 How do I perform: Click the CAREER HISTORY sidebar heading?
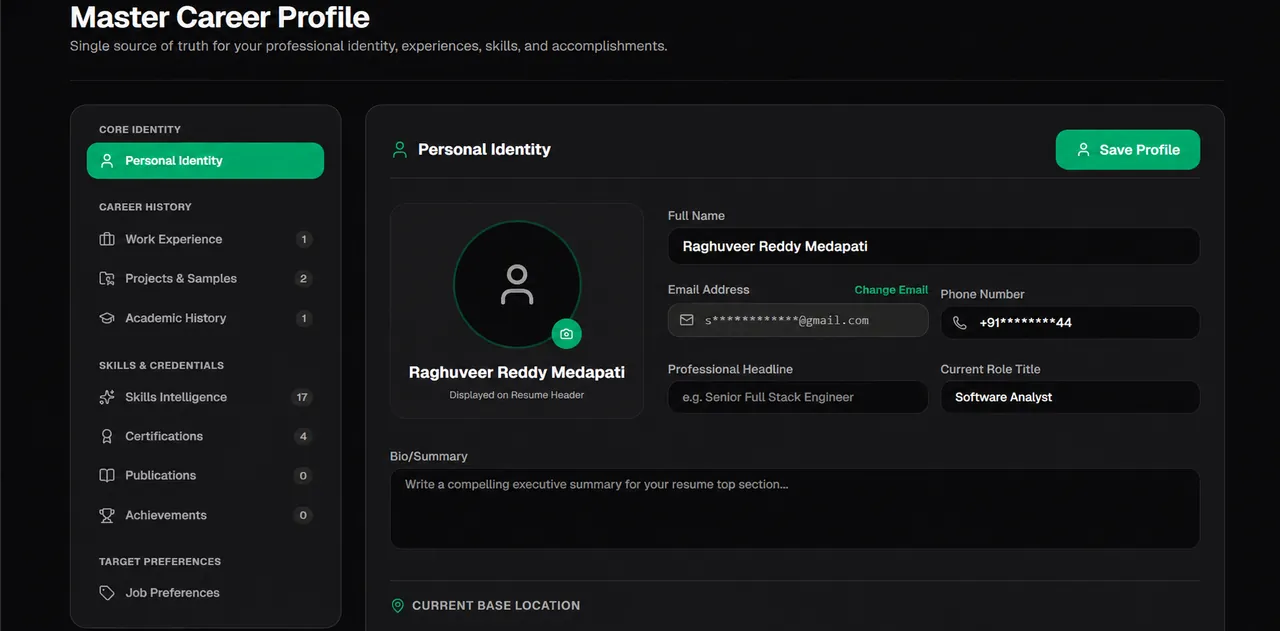pos(145,207)
